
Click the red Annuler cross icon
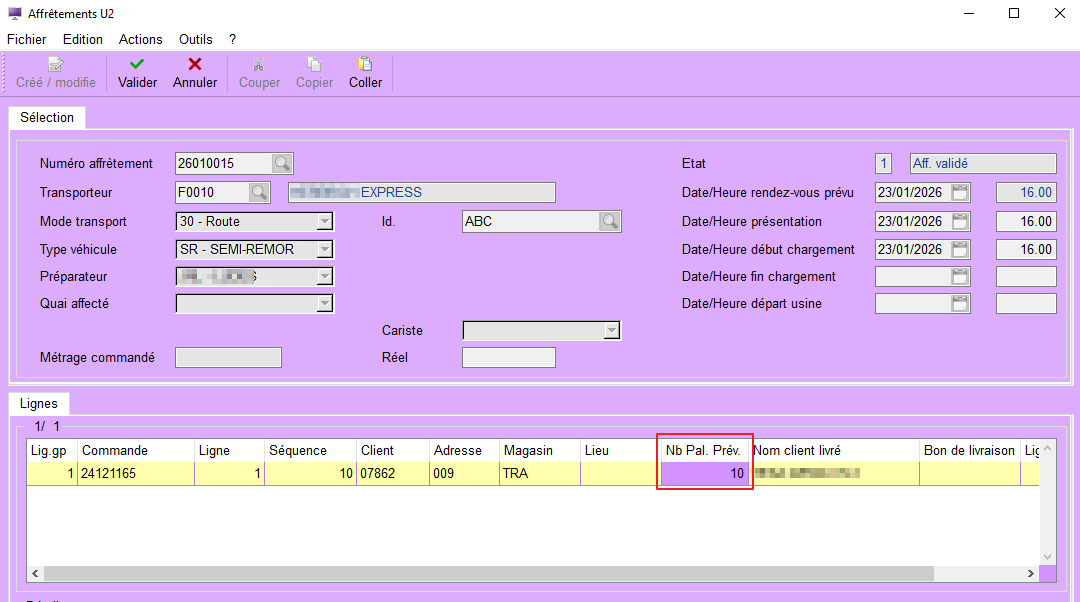[195, 64]
